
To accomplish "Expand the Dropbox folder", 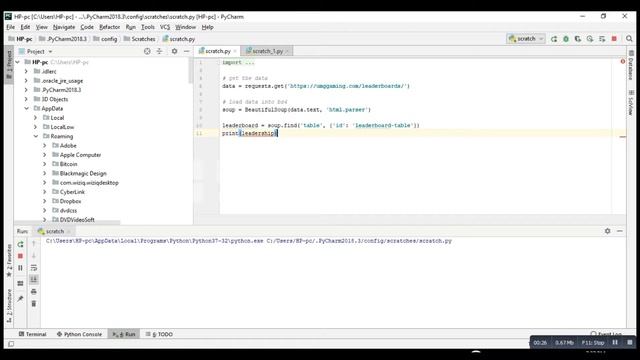I will (x=44, y=201).
